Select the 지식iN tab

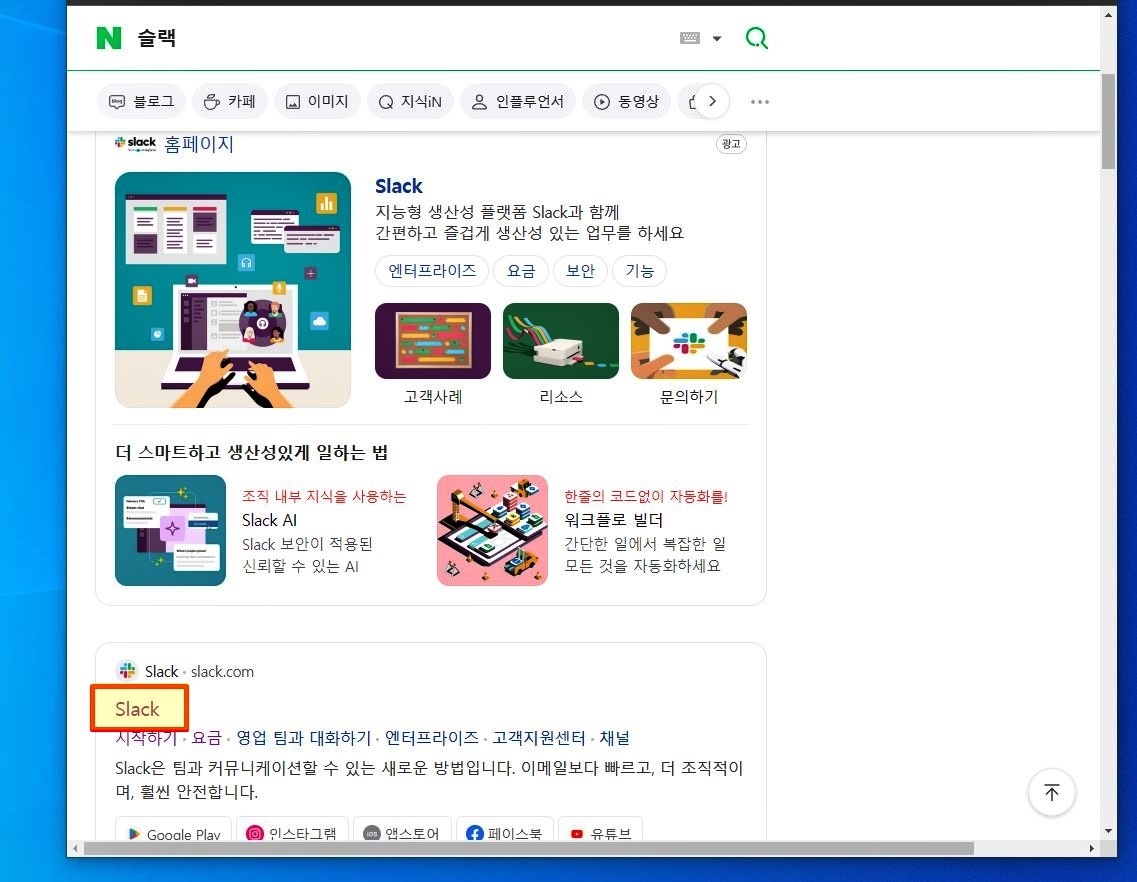(410, 102)
